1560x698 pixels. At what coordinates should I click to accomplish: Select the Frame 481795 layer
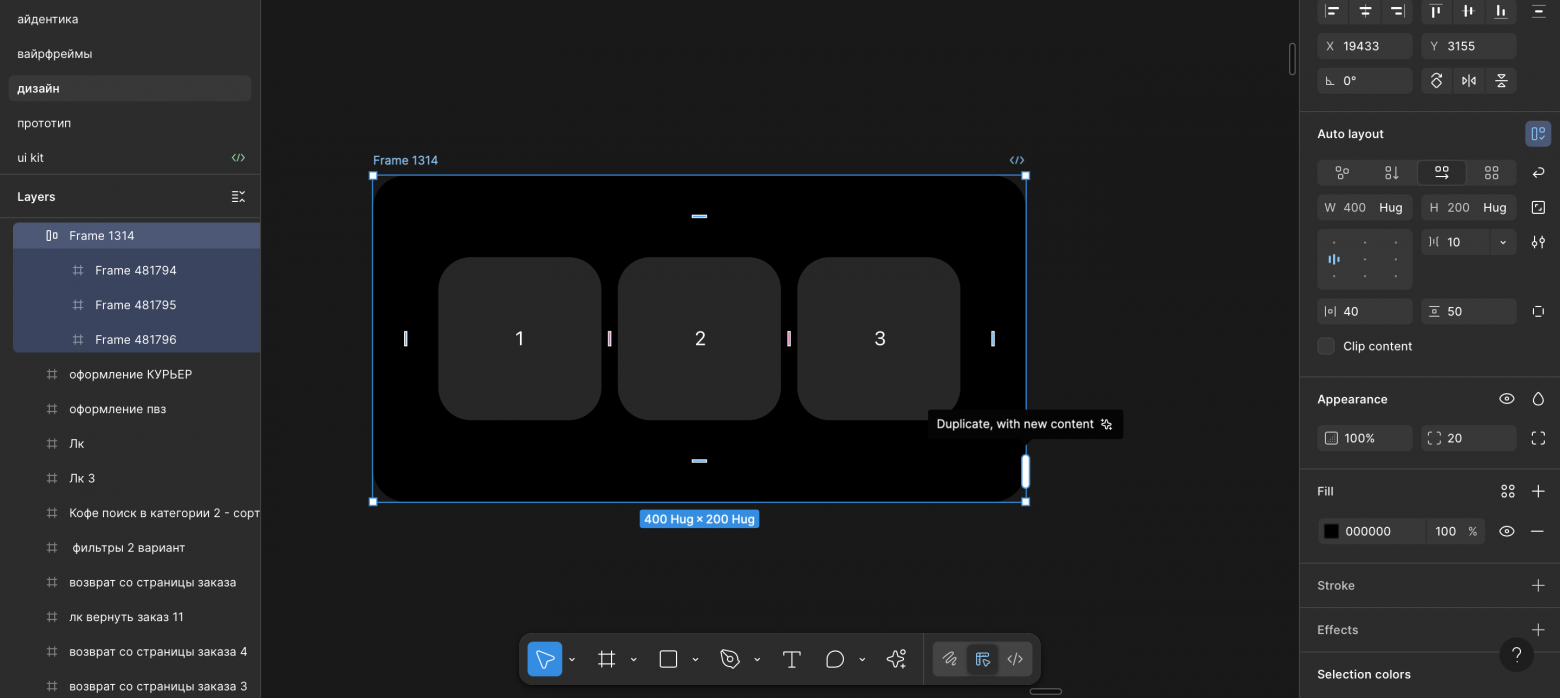135,305
